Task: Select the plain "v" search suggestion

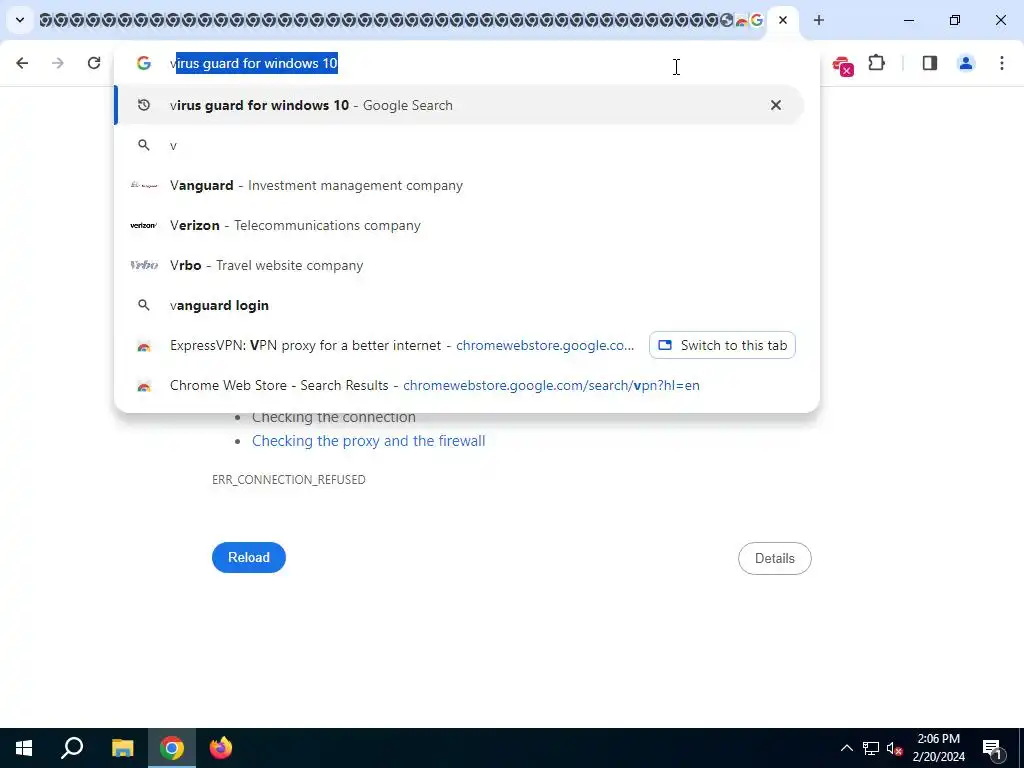Action: [459, 145]
